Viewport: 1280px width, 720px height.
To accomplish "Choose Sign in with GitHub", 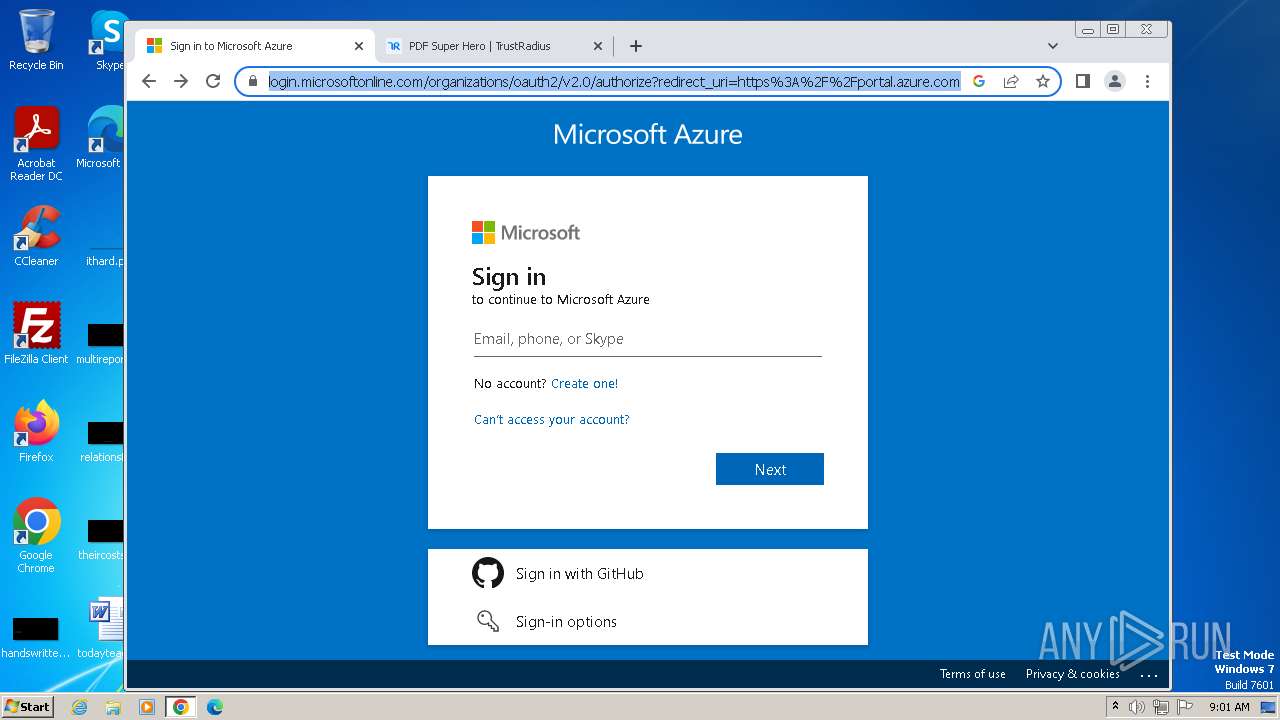I will point(648,573).
